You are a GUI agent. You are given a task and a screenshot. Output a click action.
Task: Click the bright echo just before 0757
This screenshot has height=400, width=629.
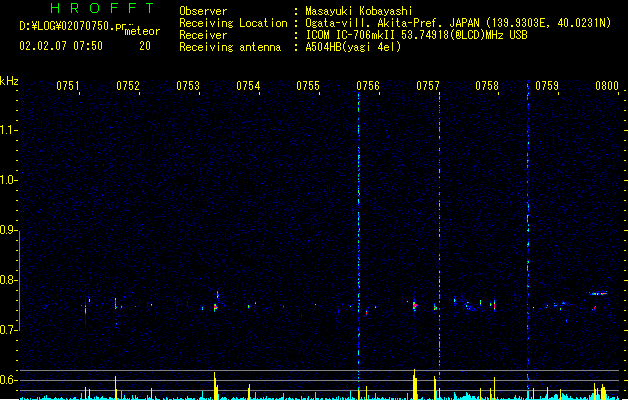[415, 306]
